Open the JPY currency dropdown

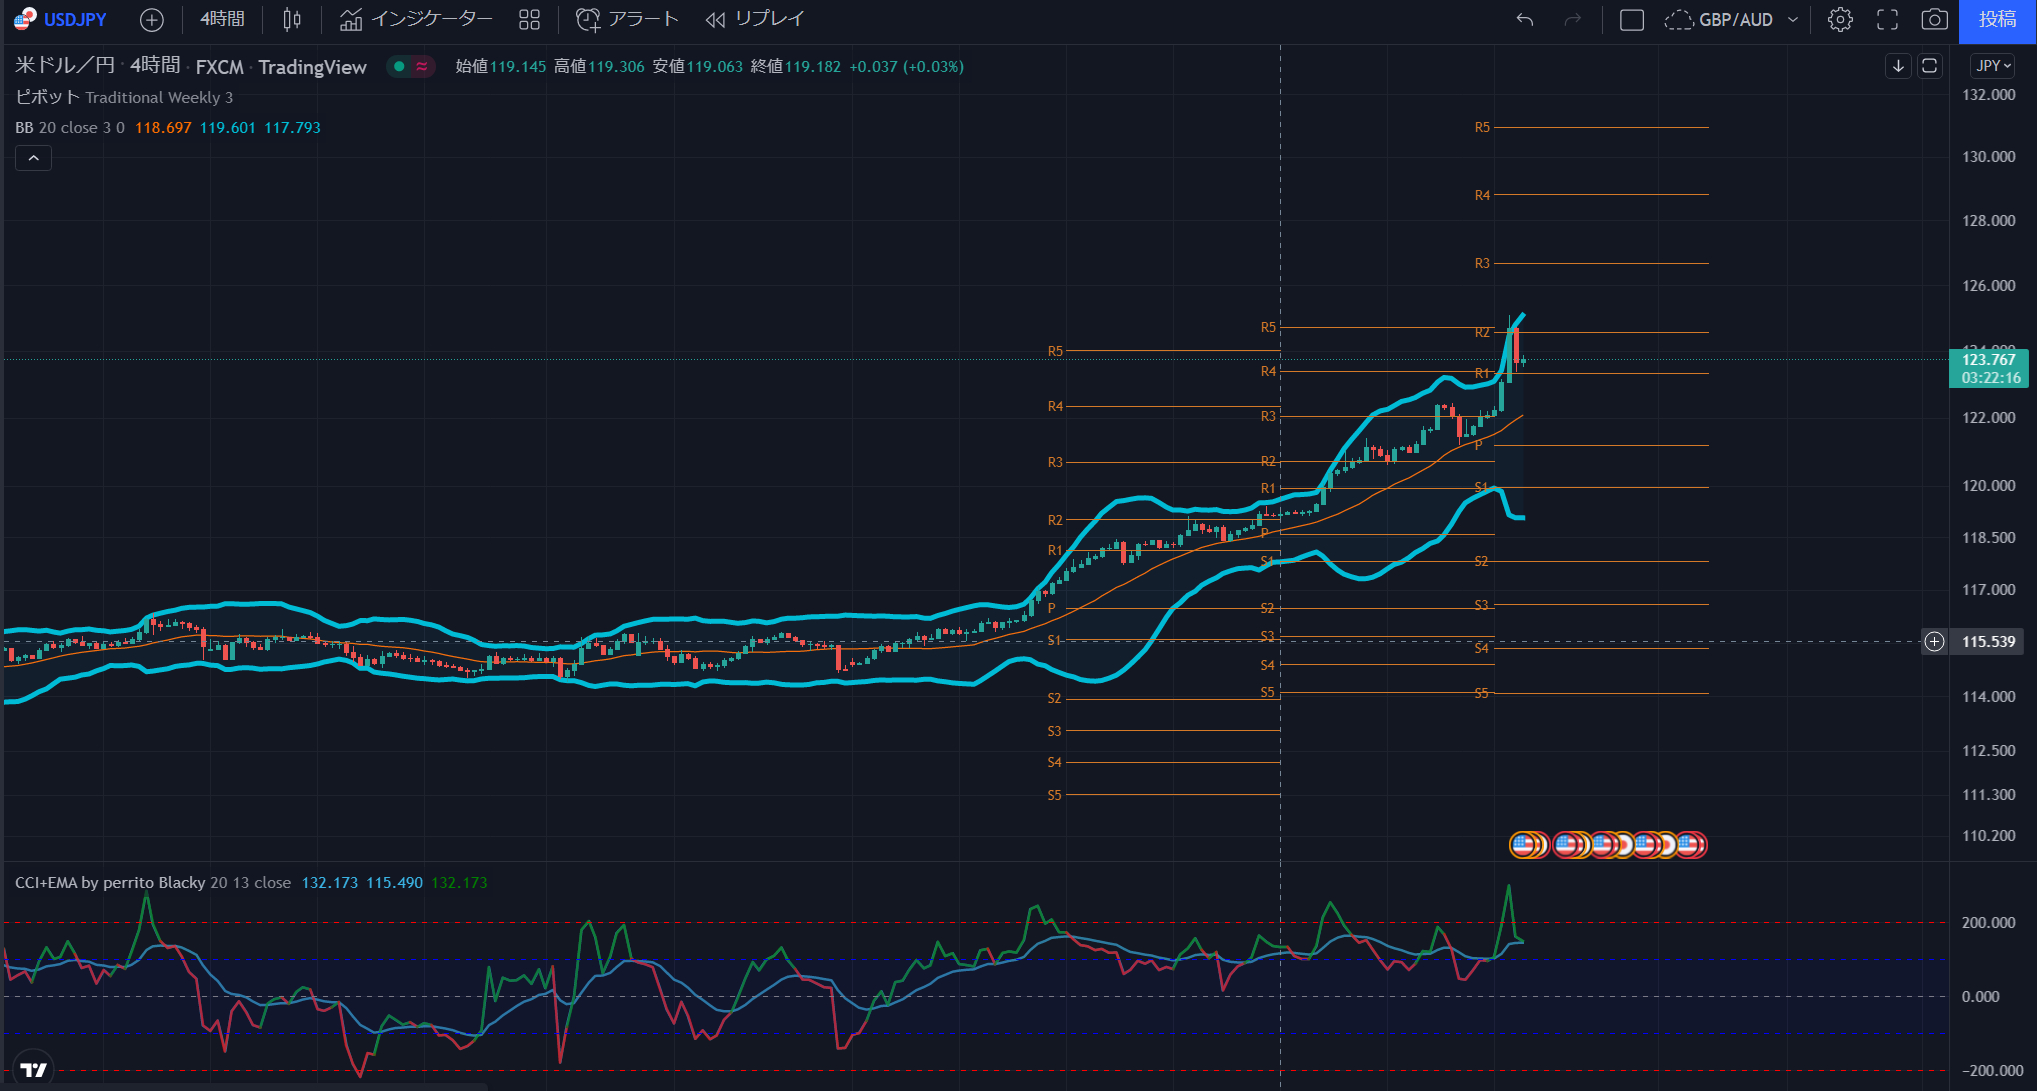(1993, 66)
